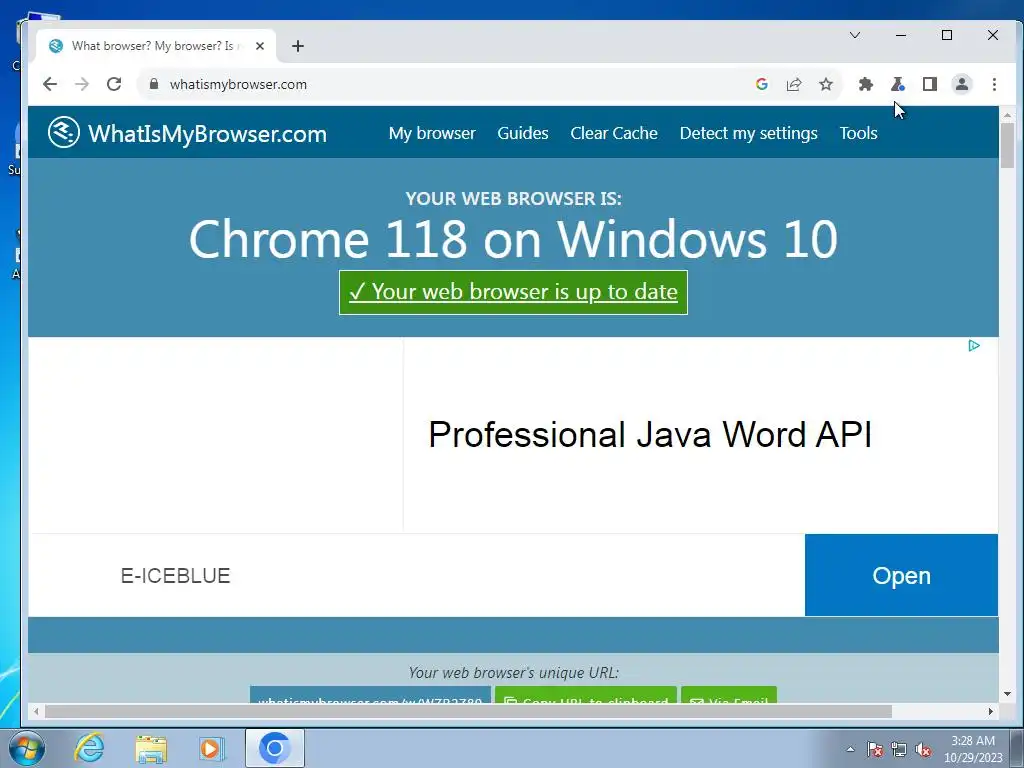Open the Clear Cache menu item

pos(614,133)
